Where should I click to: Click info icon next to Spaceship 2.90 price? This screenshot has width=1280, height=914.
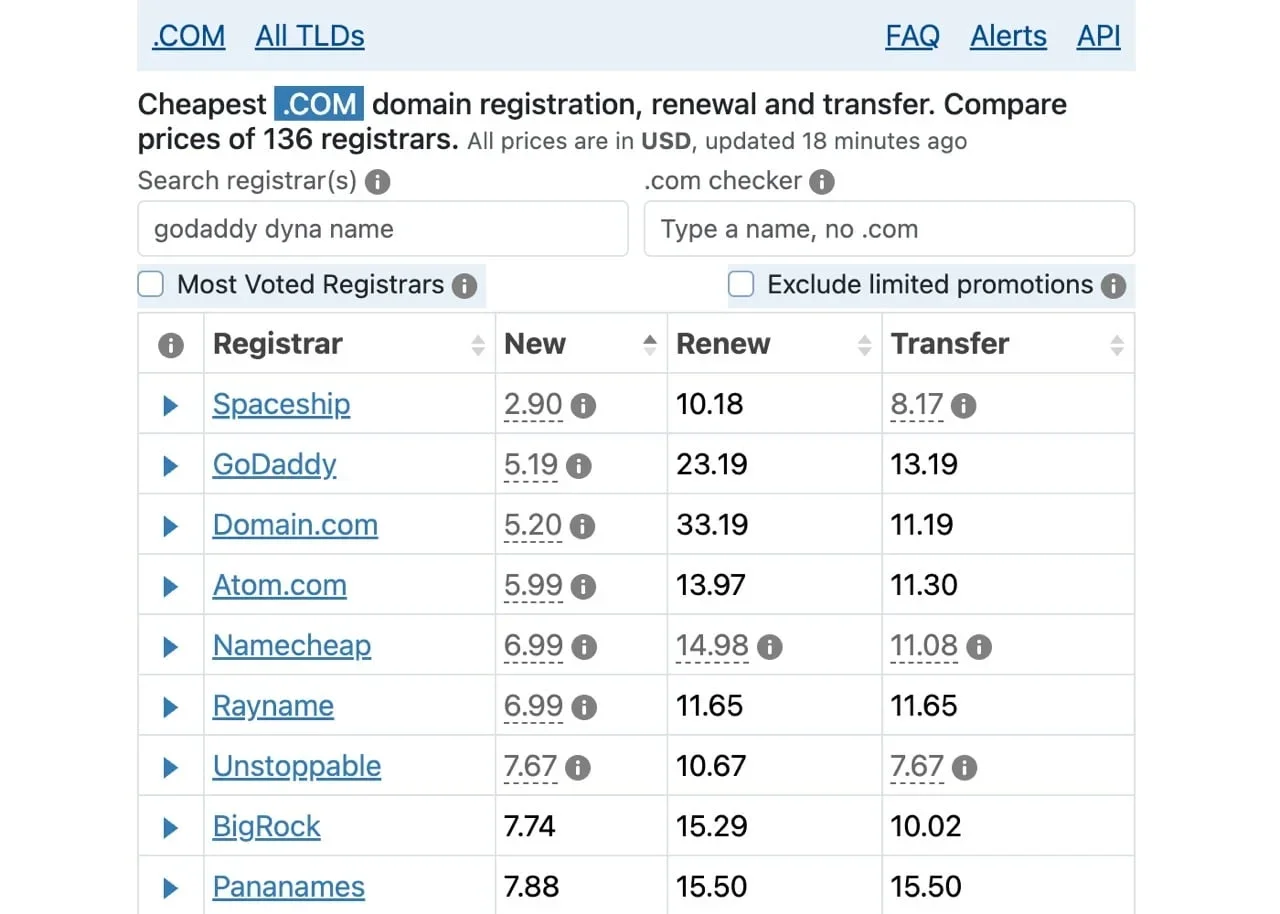(583, 406)
